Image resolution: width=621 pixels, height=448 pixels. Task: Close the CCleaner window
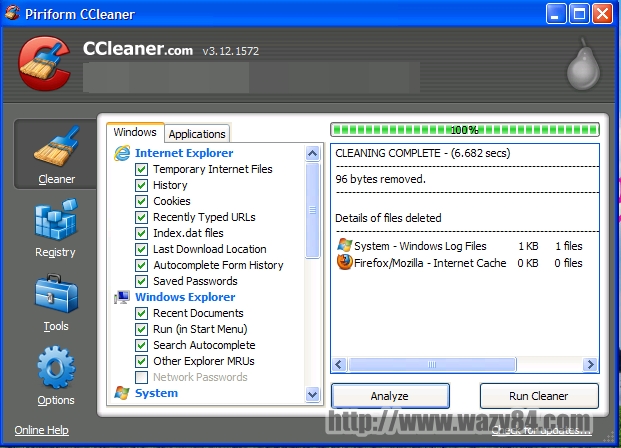pos(602,14)
